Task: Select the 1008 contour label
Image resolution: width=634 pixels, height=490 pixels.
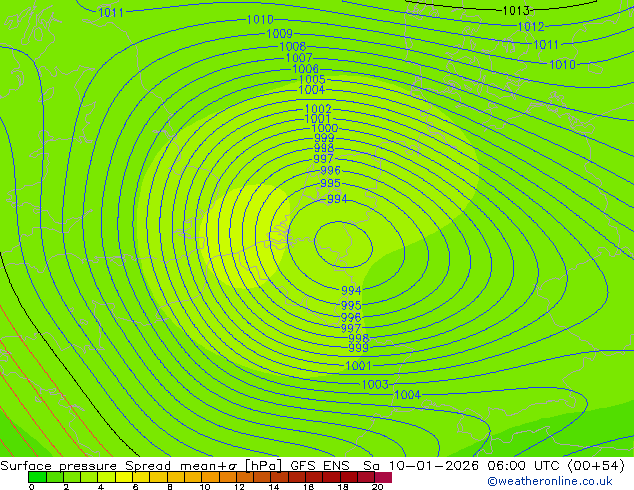Action: [x=293, y=46]
